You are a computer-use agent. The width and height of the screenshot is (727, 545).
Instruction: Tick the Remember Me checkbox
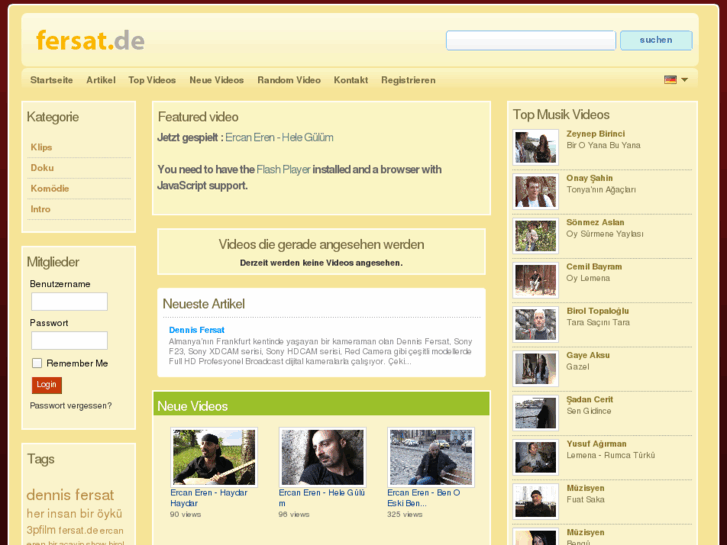(x=37, y=363)
